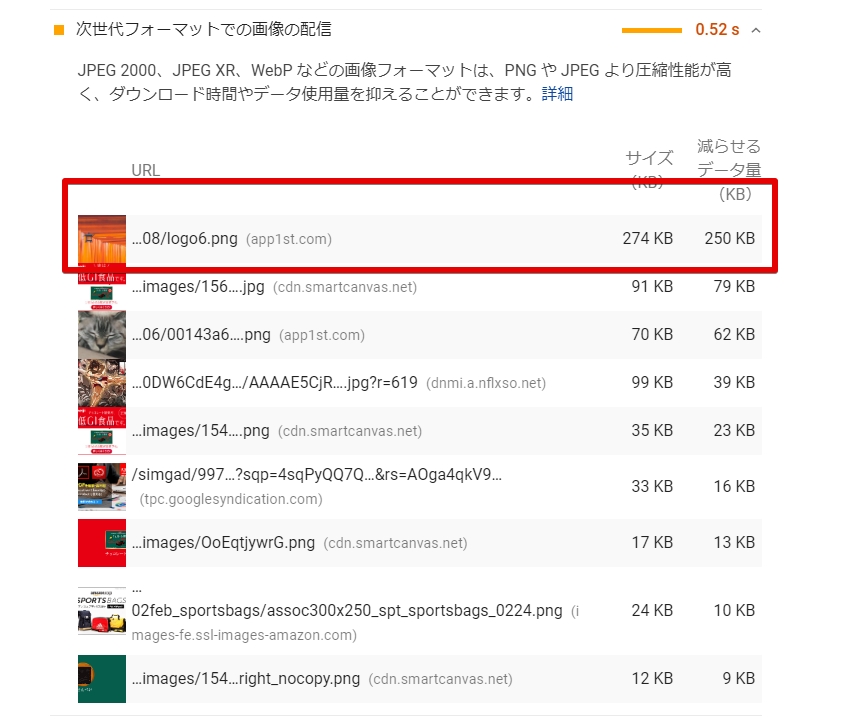Open the AAAAE5CjR jpg?r=619 URL

point(275,382)
